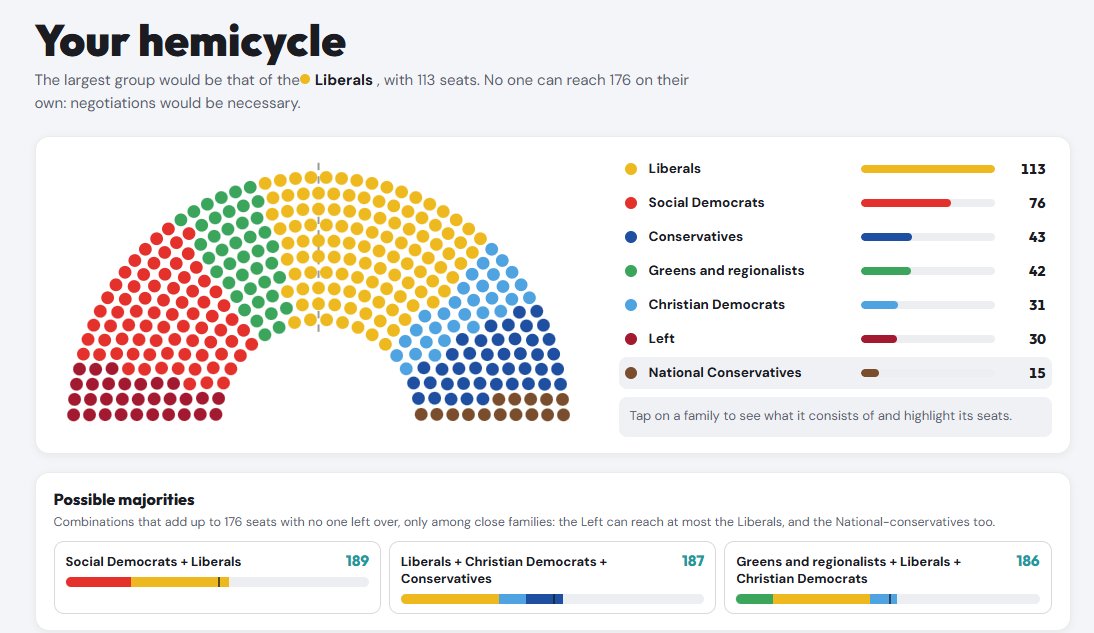Select the Liberals family row in legend

click(835, 169)
